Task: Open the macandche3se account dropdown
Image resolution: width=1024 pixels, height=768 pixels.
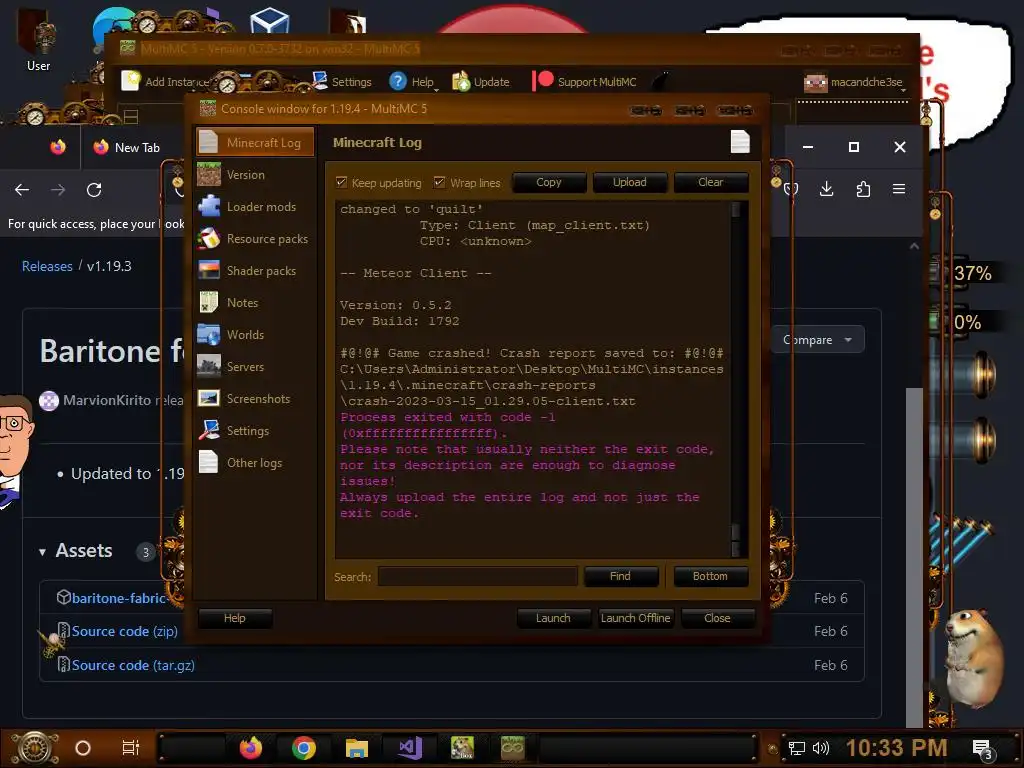Action: (856, 82)
